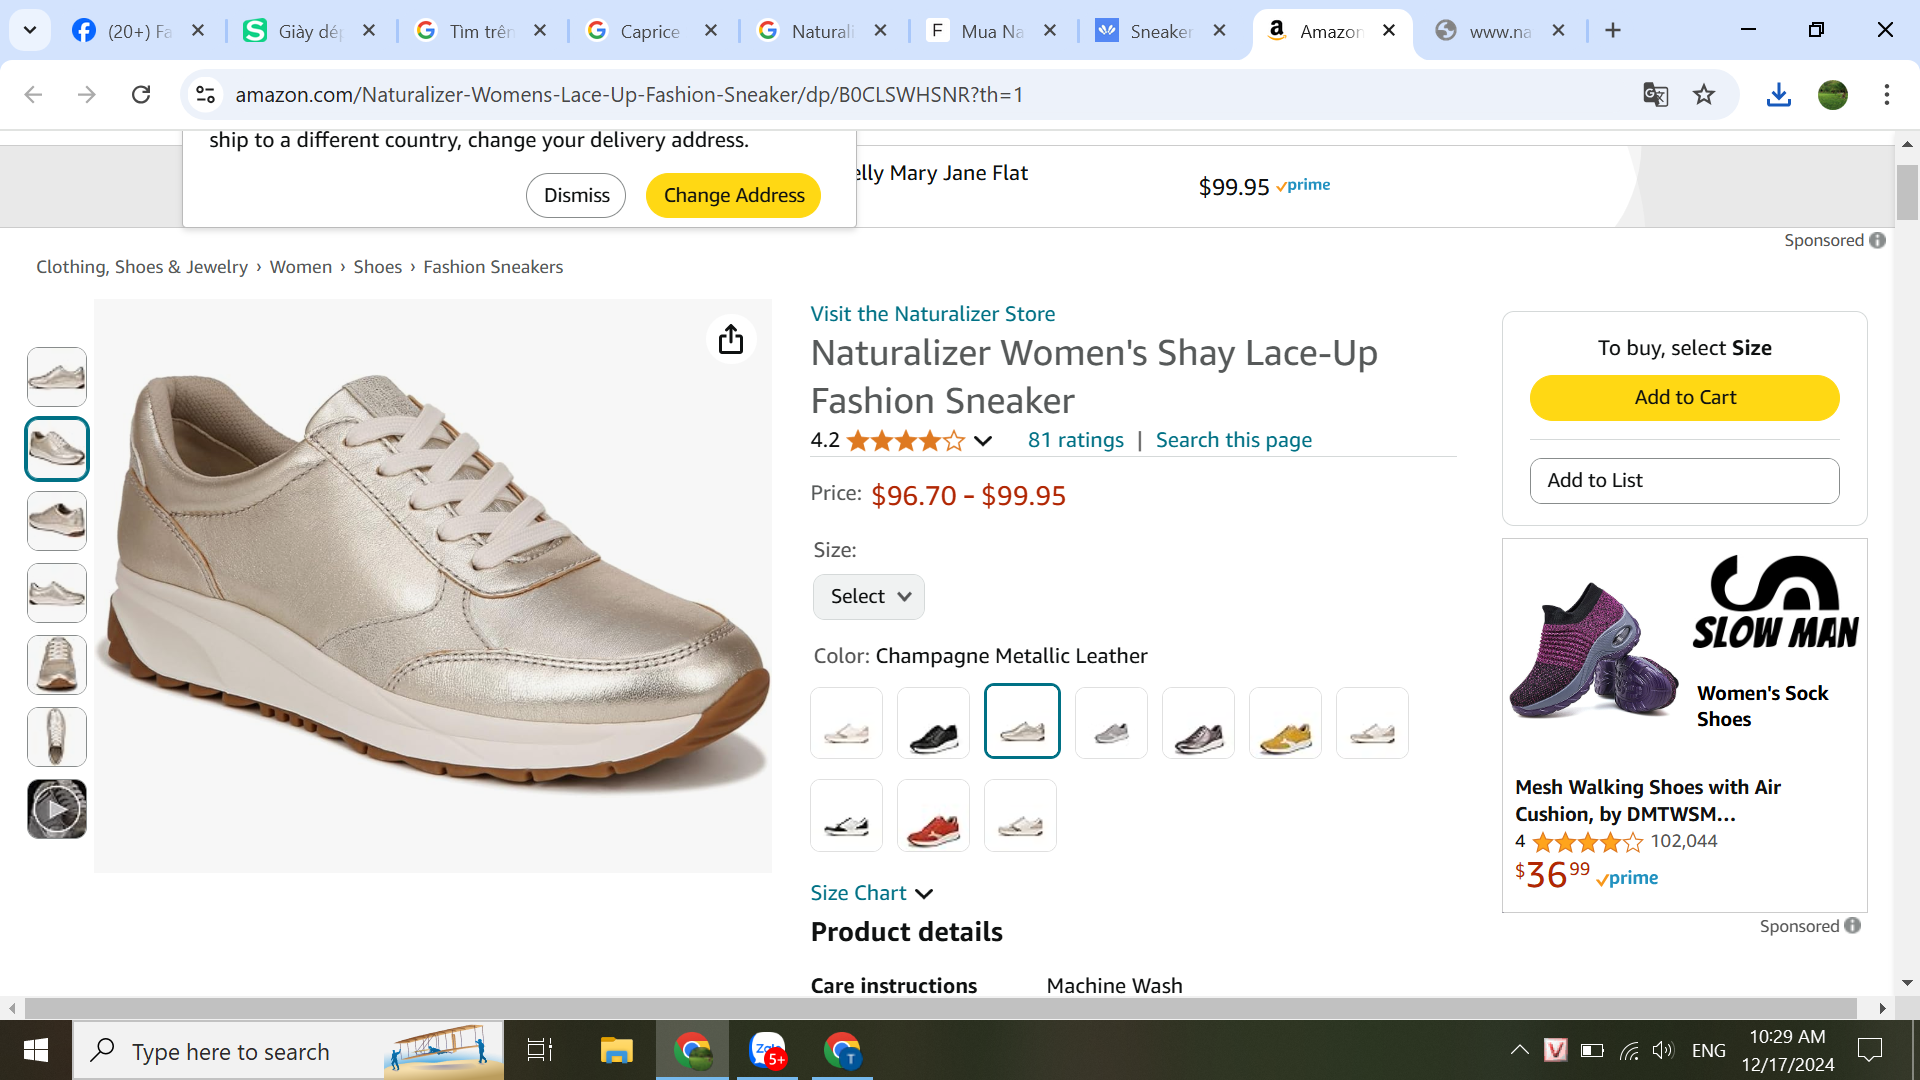Click the share icon on product image
1920x1080 pixels.
731,339
